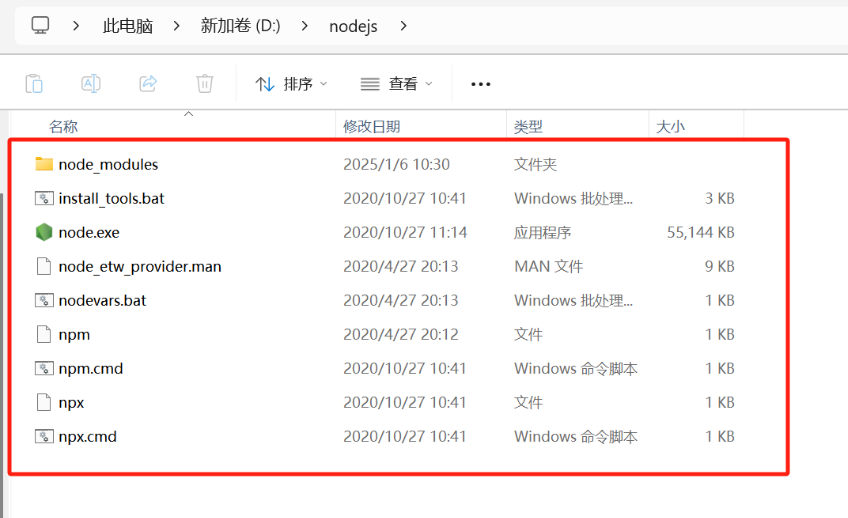Click the install_tools.bat file icon

pyautogui.click(x=44, y=198)
